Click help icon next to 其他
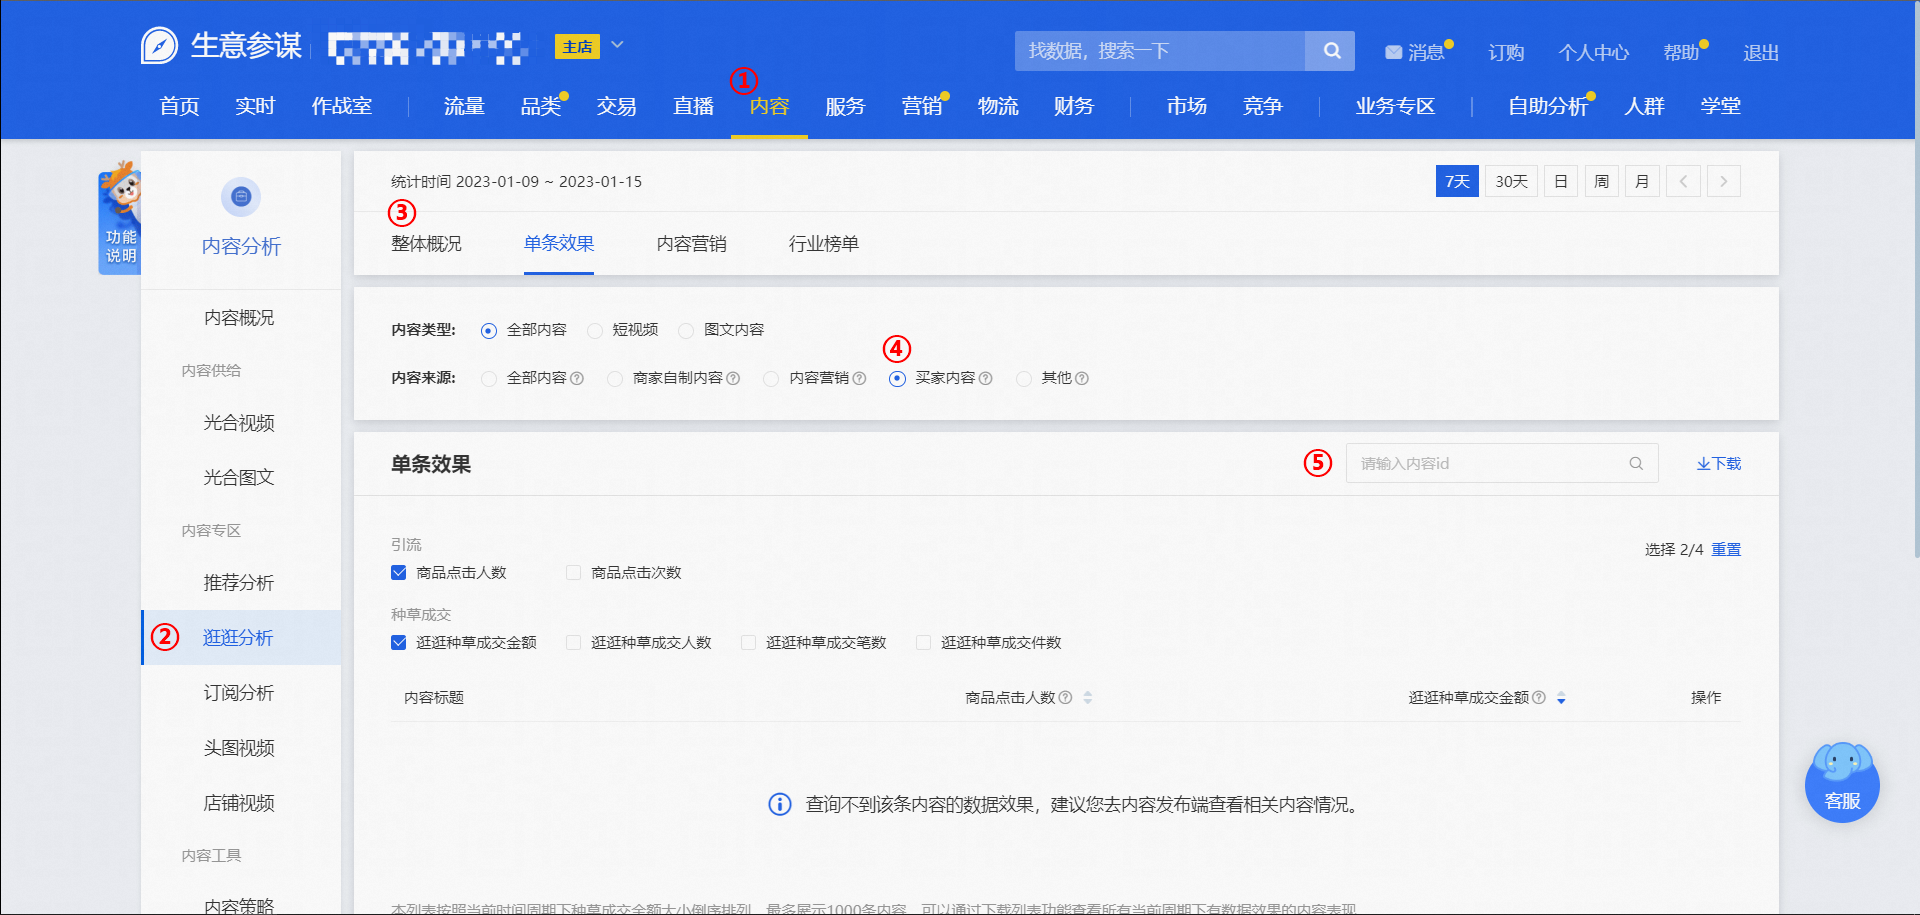Screen dimensions: 1920x915 point(1081,378)
